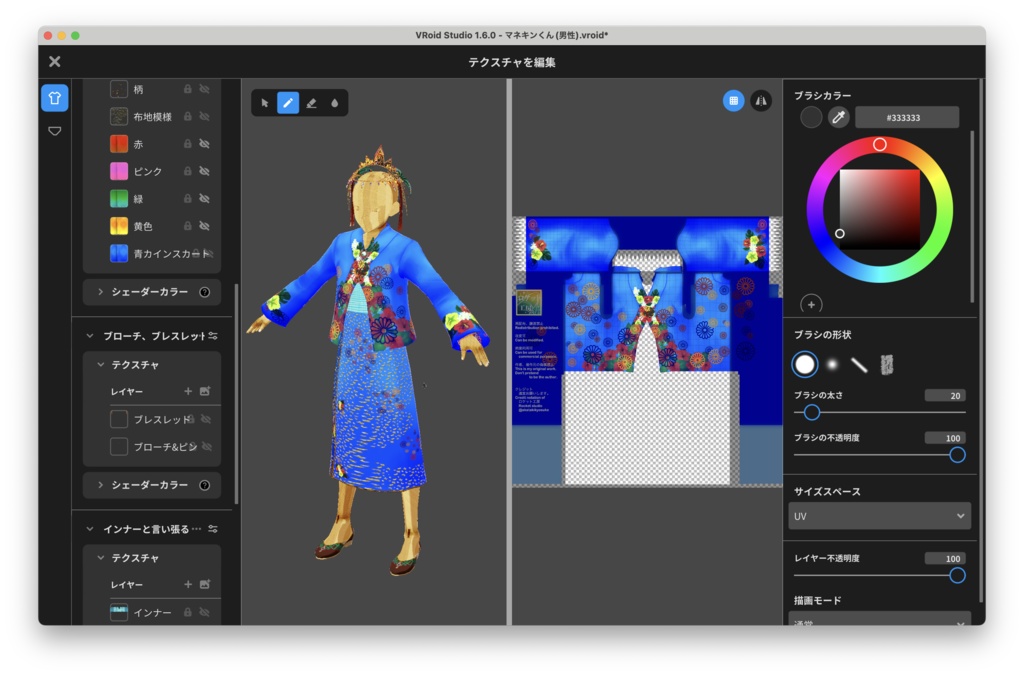Image resolution: width=1024 pixels, height=676 pixels.
Task: Toggle visibility of the ブローチ&ピン layer
Action: tap(207, 447)
